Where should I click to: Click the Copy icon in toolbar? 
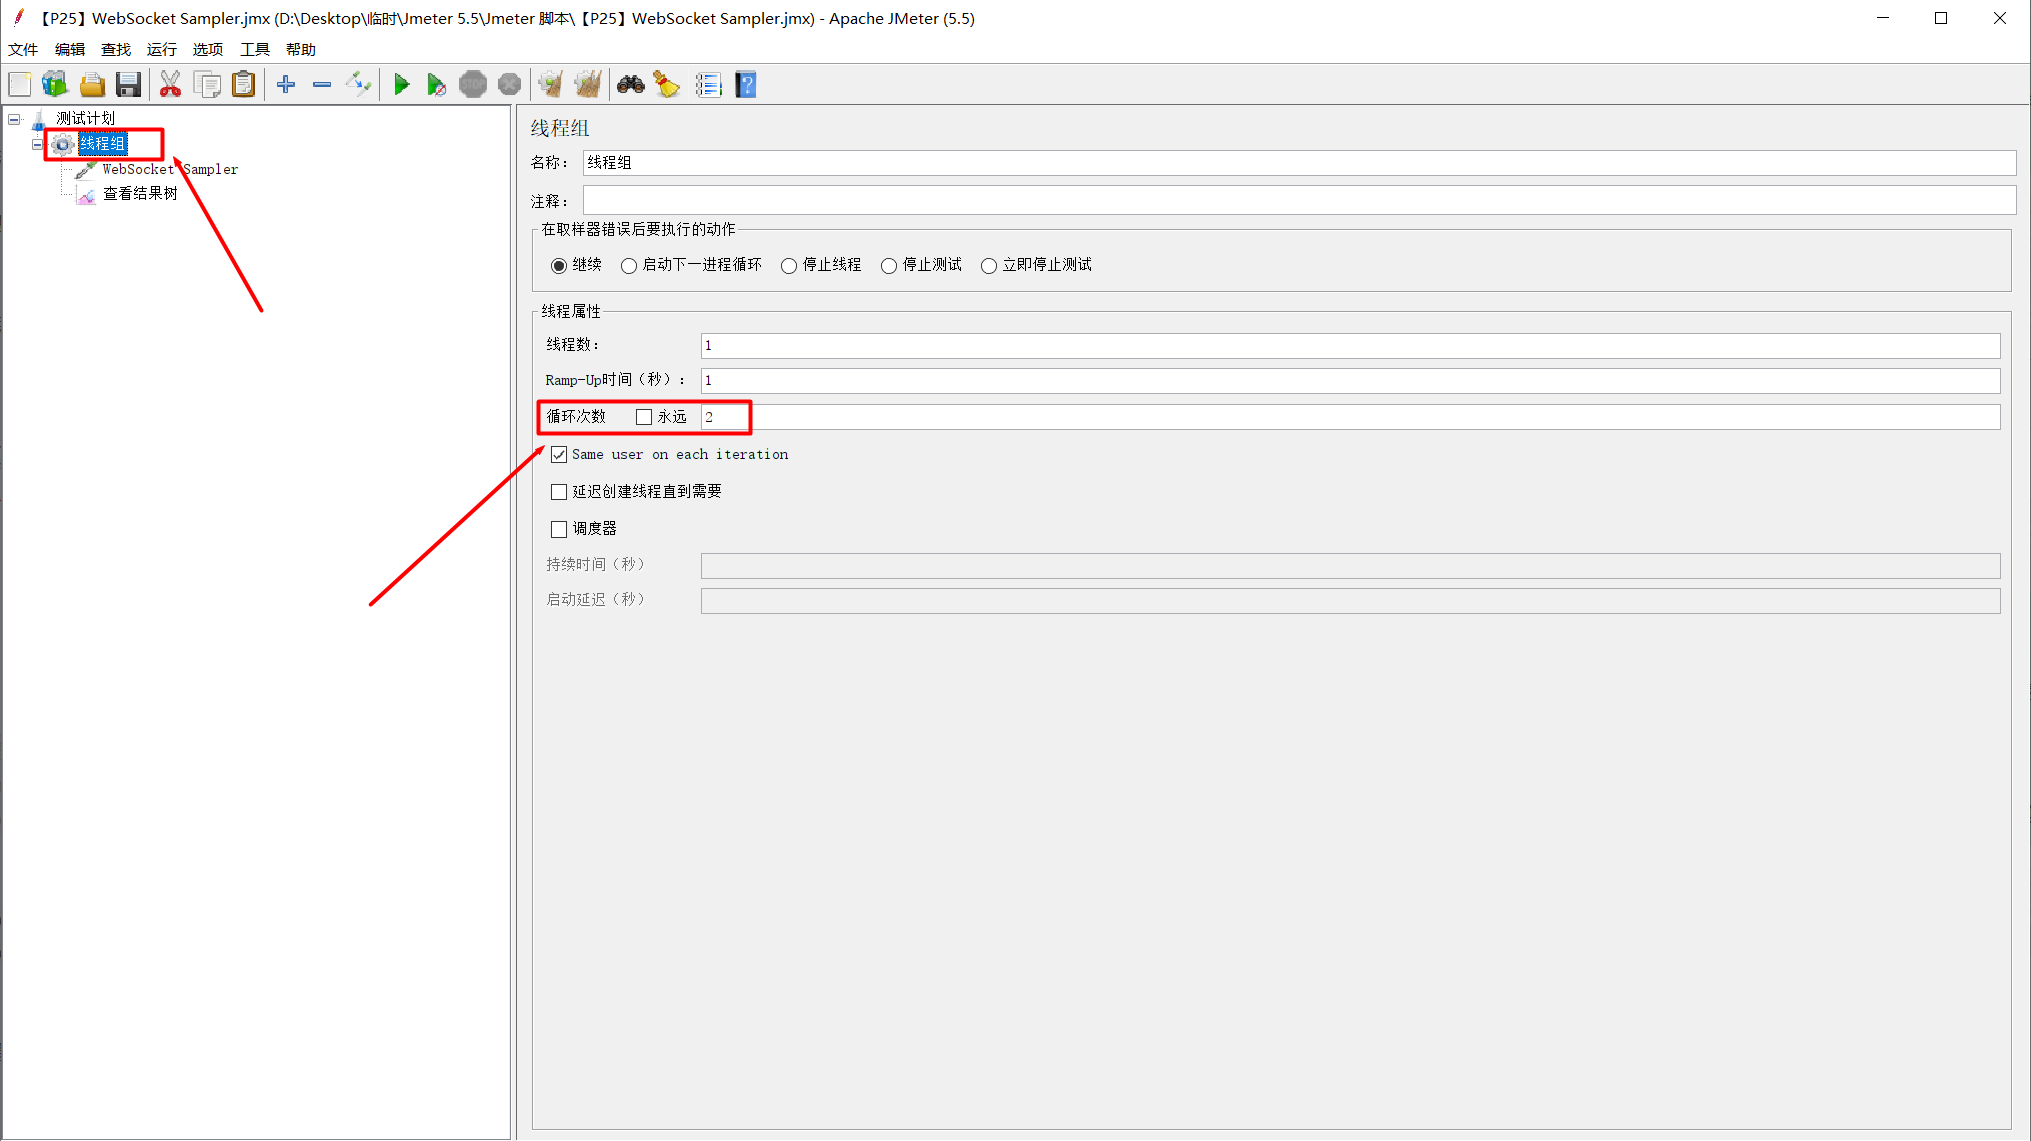207,85
